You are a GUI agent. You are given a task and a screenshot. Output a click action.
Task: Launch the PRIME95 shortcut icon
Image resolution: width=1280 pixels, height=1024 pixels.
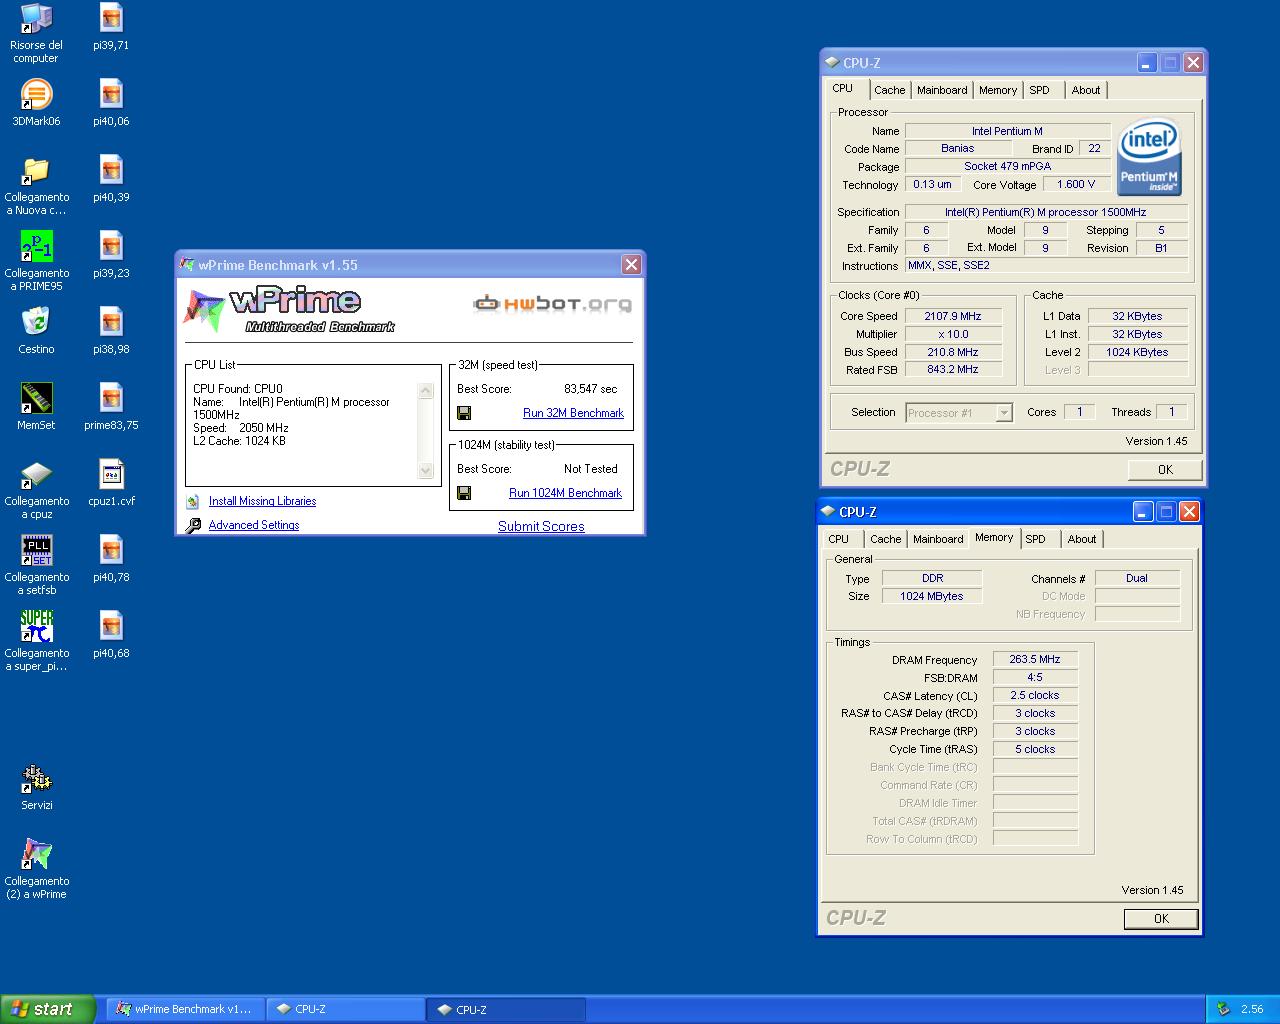pyautogui.click(x=36, y=246)
